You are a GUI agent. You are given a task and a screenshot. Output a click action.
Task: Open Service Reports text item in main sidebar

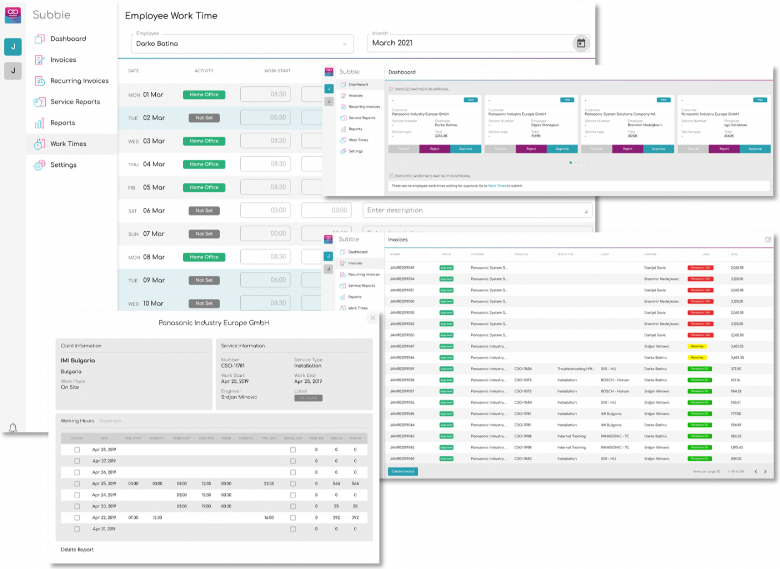(75, 102)
